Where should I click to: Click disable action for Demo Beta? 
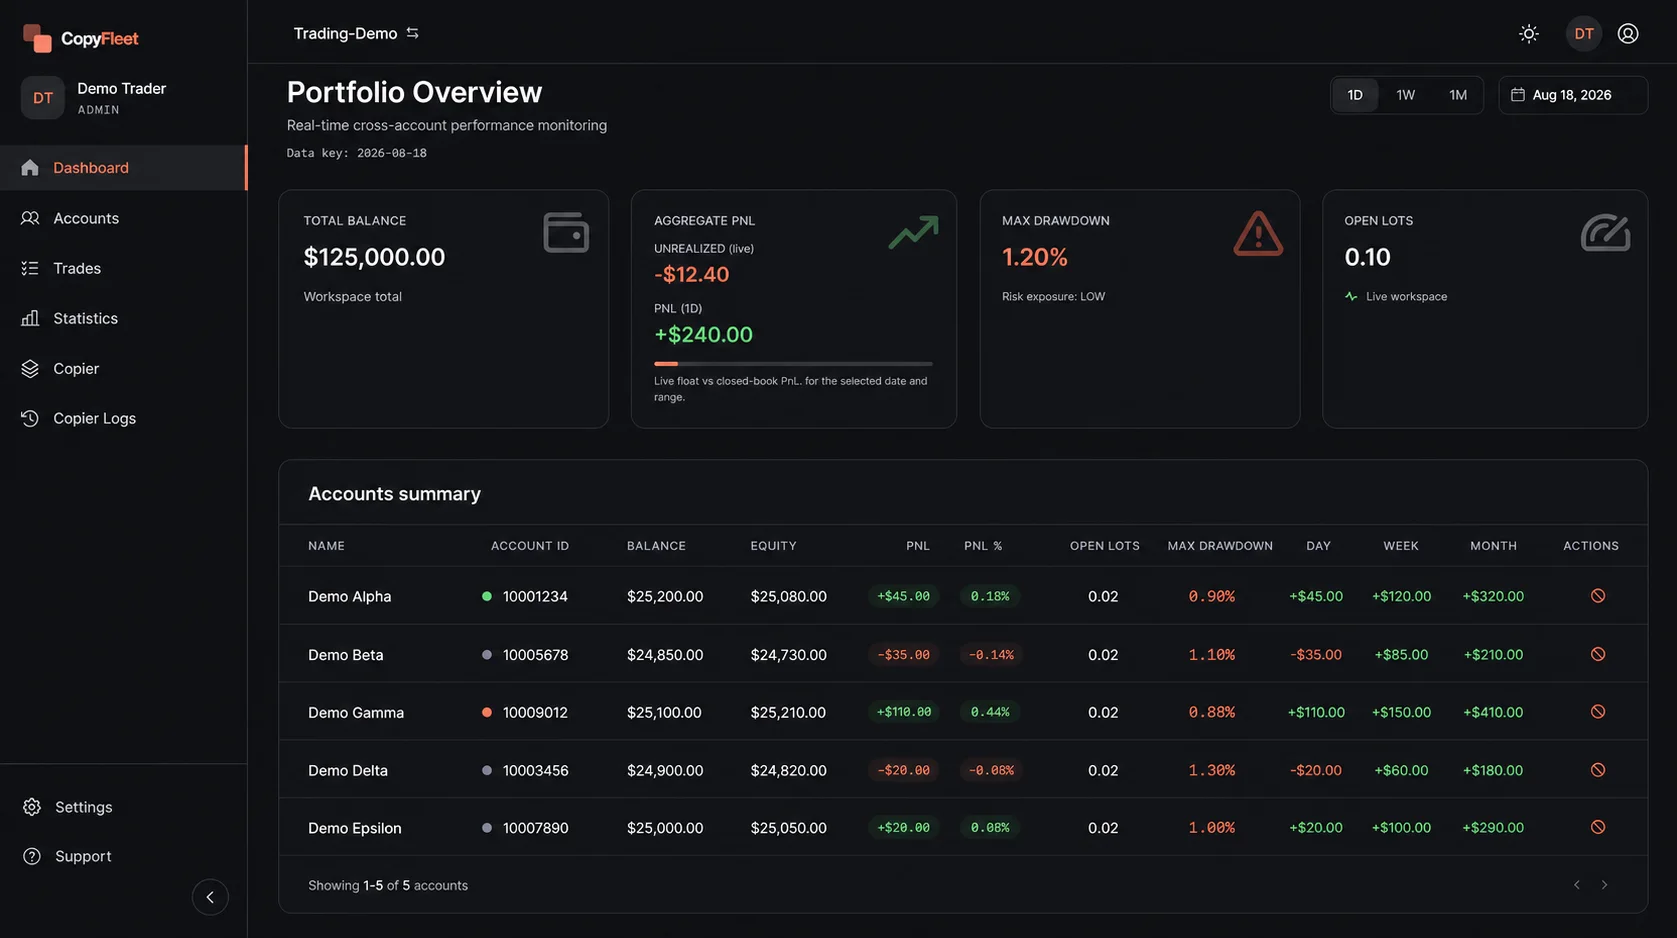1598,654
